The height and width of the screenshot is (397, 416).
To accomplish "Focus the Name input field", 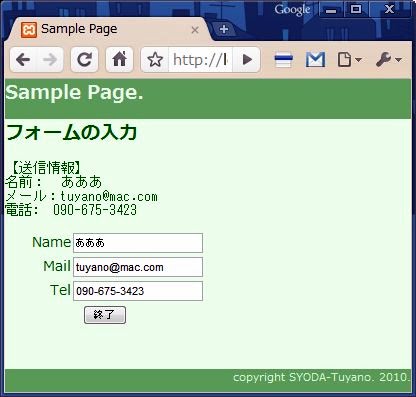I will click(138, 243).
